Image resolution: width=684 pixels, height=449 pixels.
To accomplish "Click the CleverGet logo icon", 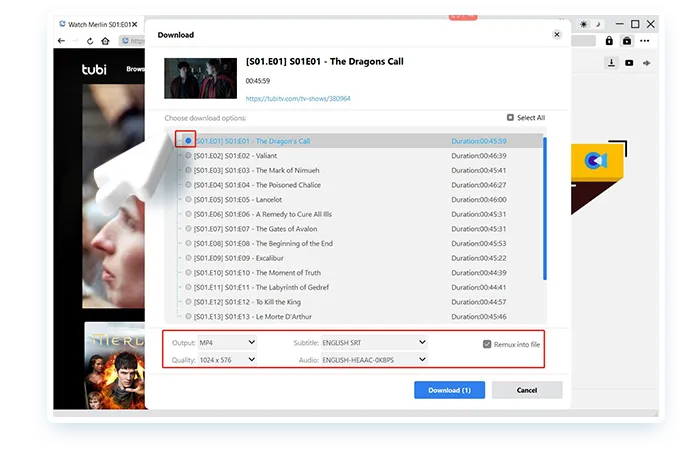I will point(596,161).
